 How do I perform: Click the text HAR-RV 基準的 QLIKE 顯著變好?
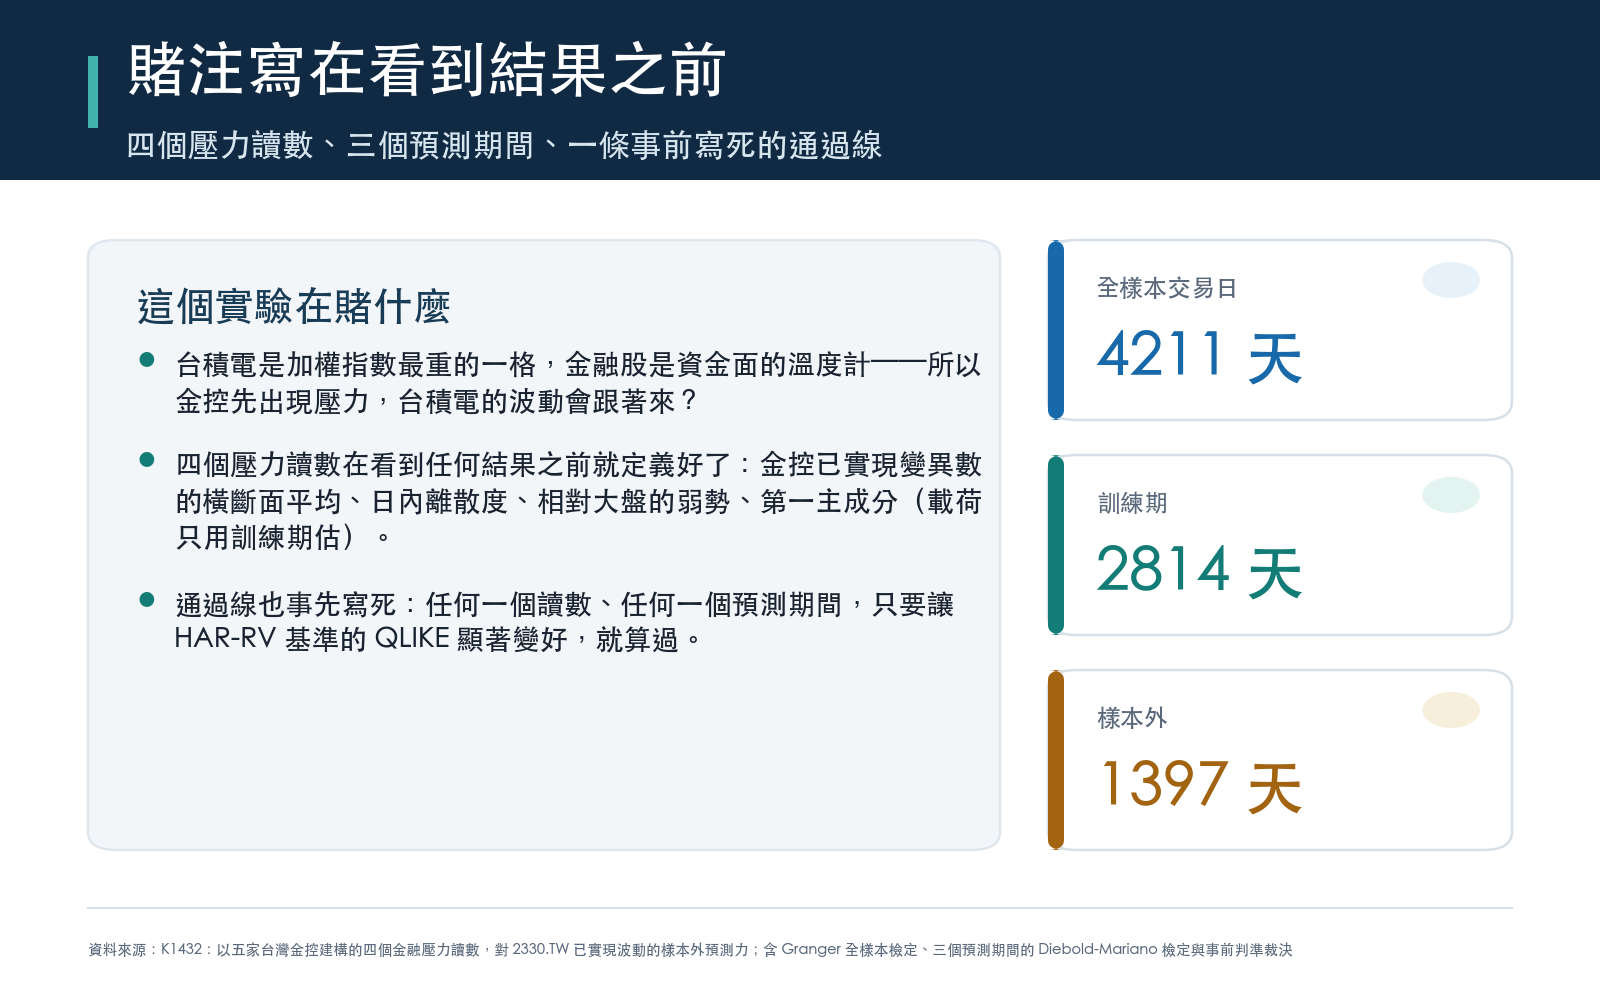371,639
